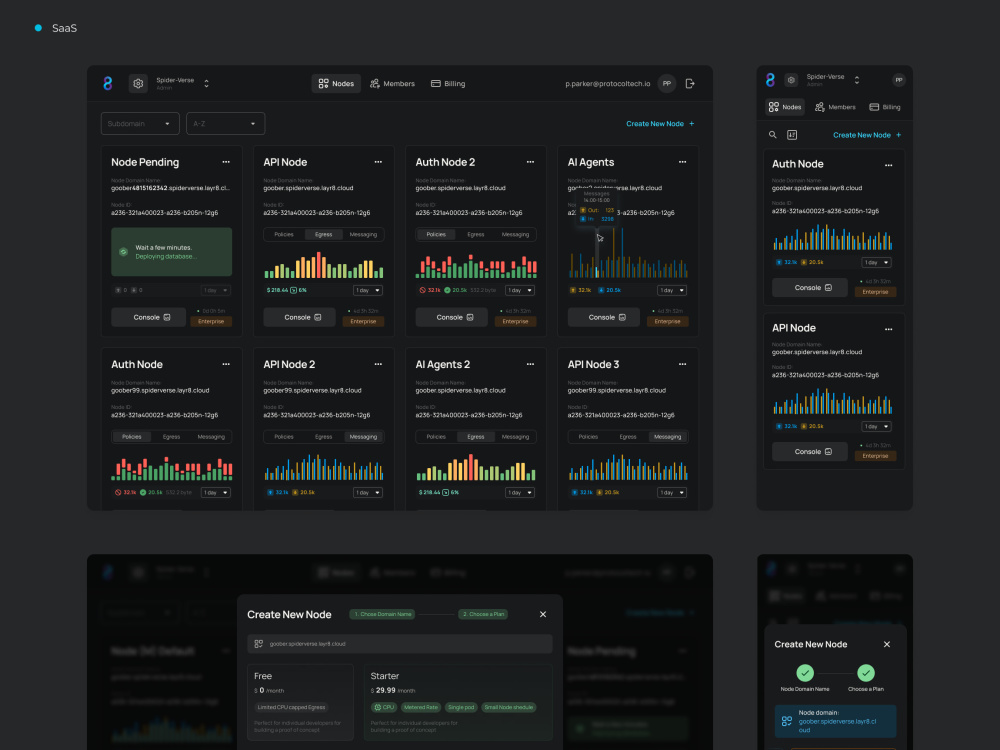The image size is (1000, 750).
Task: Open settings gear in mobile panel header
Action: [x=791, y=80]
